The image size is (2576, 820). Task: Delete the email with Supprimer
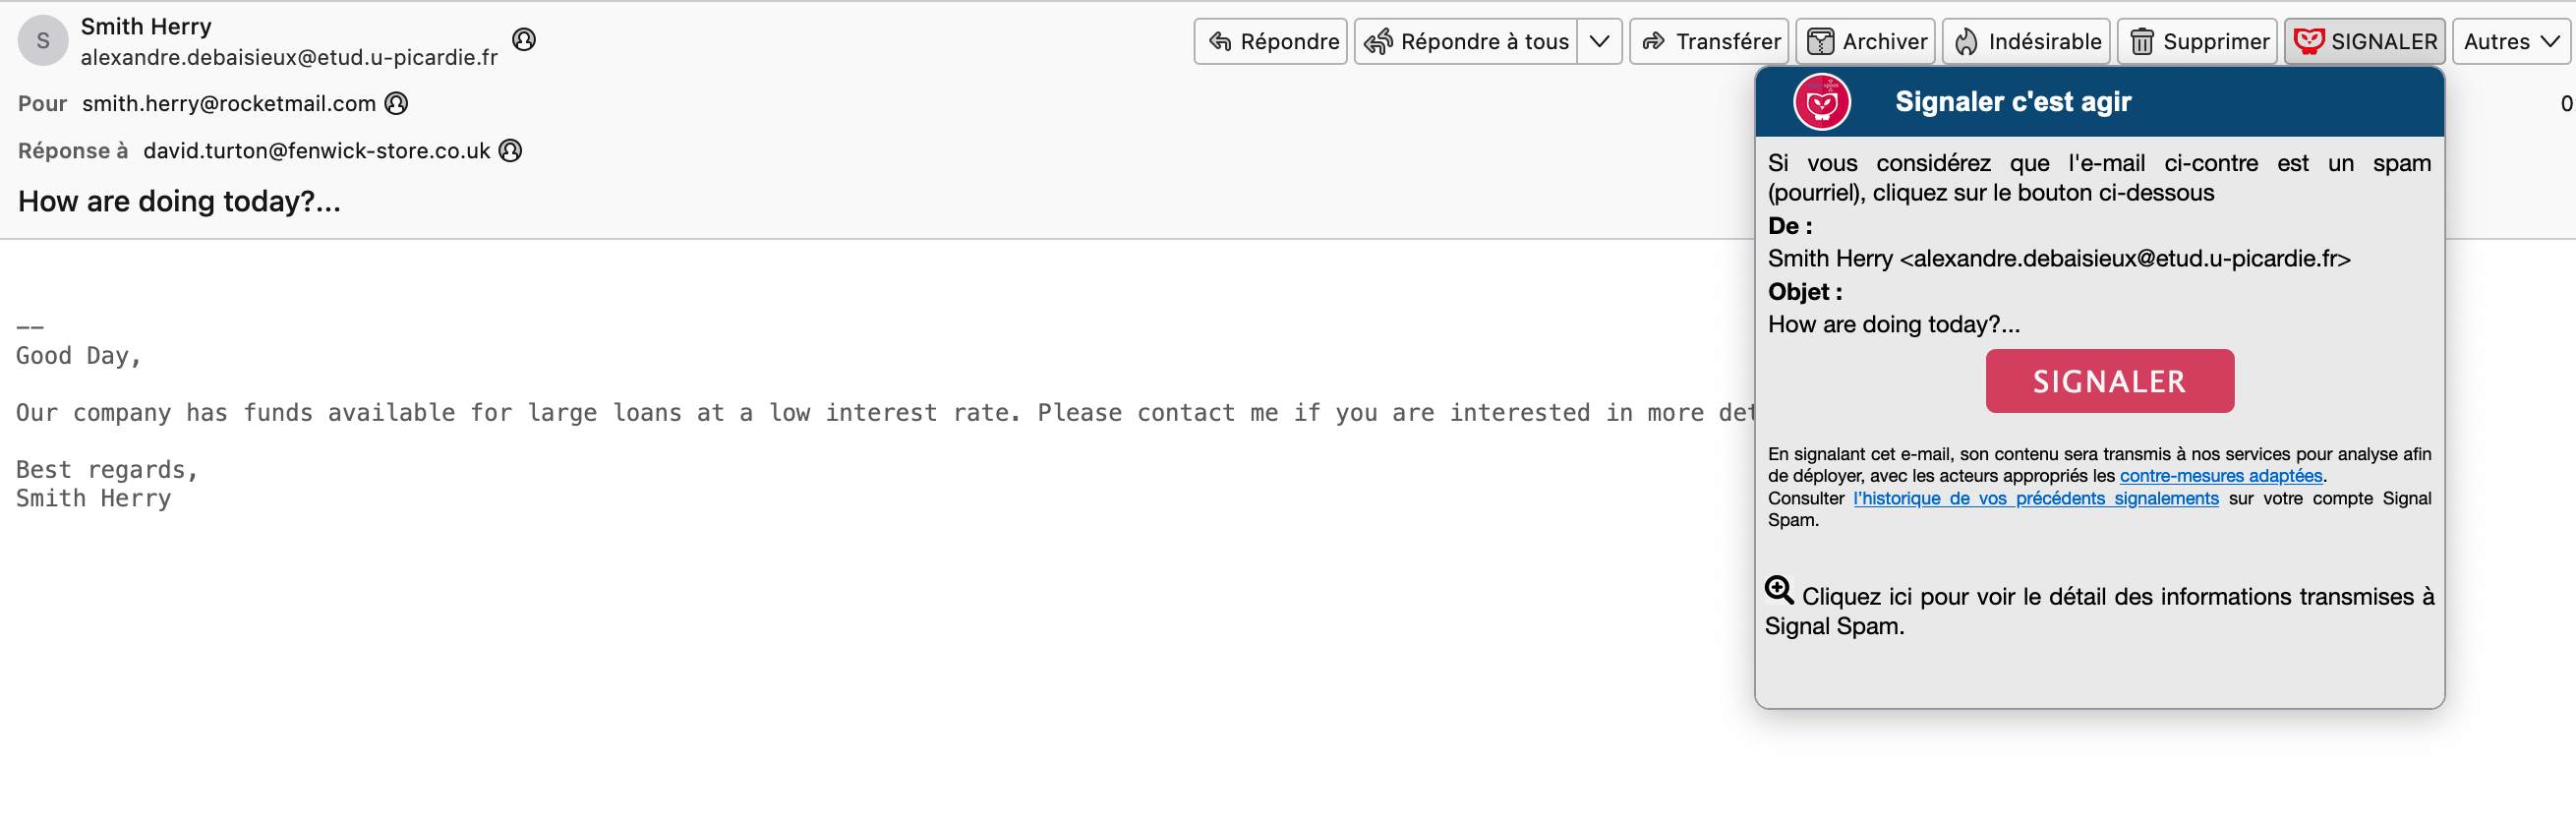(2197, 41)
